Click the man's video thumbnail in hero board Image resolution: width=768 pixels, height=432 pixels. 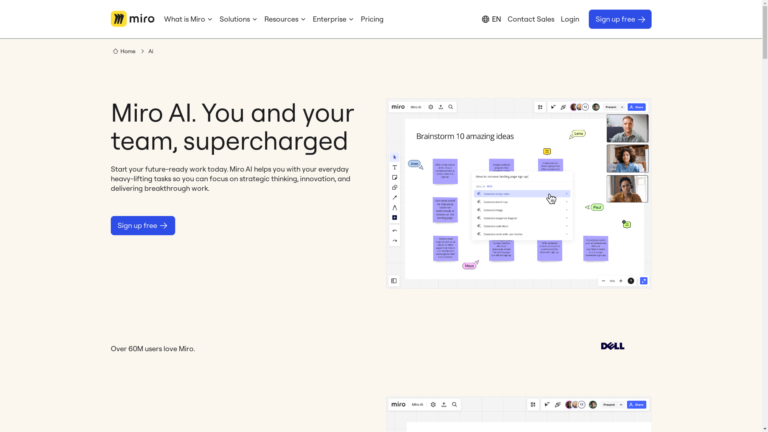[x=627, y=128]
